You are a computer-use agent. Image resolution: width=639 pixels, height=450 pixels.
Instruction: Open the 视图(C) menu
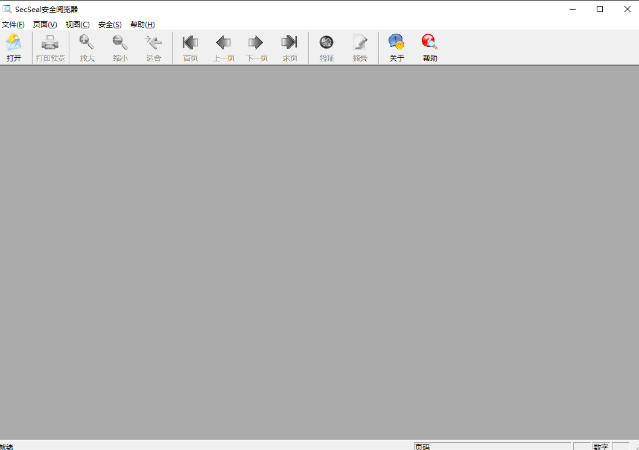tap(77, 24)
